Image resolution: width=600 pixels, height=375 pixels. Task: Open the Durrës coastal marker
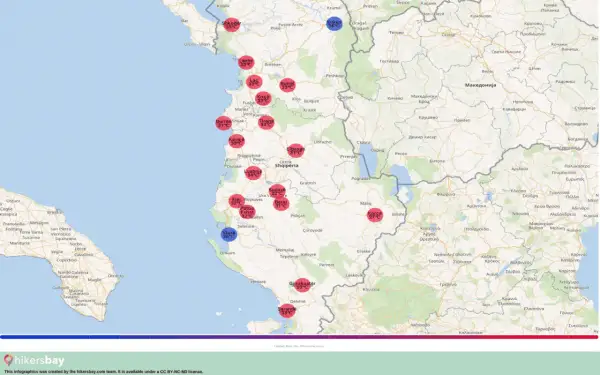(x=223, y=123)
